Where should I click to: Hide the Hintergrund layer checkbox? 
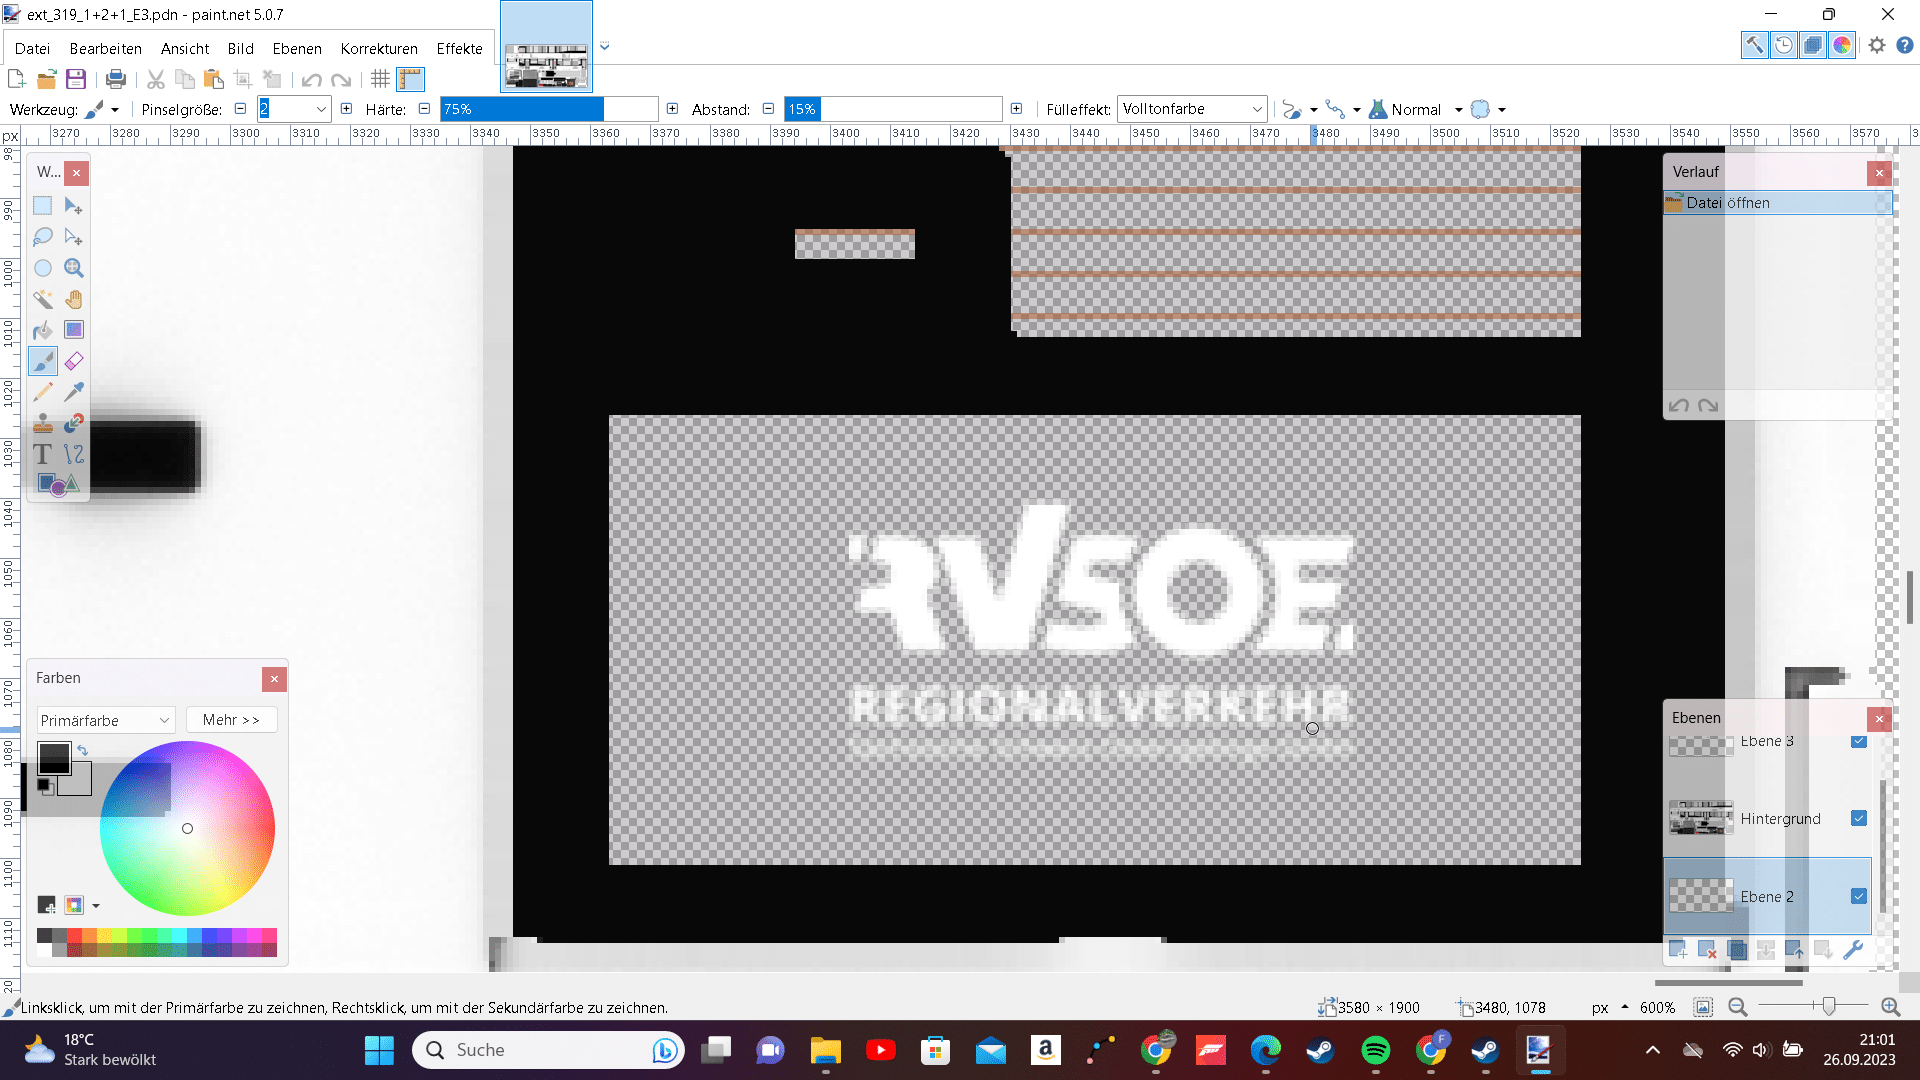pyautogui.click(x=1858, y=818)
